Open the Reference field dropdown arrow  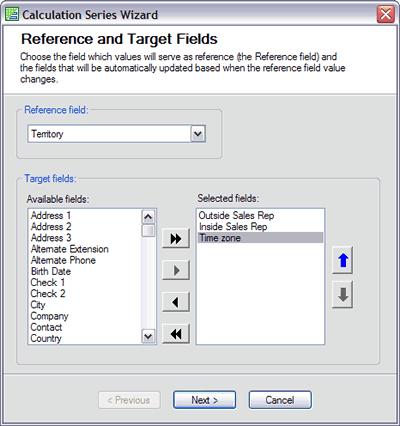click(x=198, y=134)
